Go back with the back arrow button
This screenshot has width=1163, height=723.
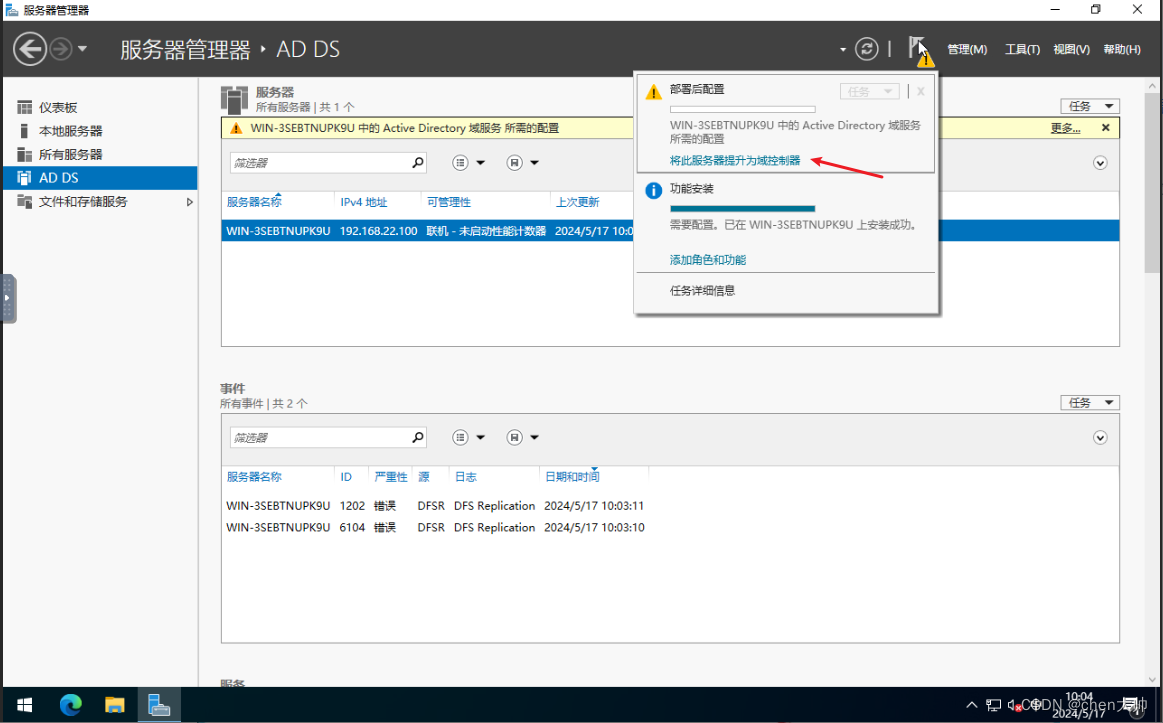point(30,50)
